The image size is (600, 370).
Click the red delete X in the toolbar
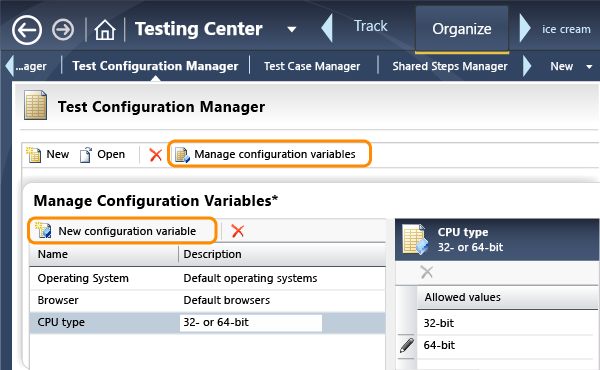(156, 155)
